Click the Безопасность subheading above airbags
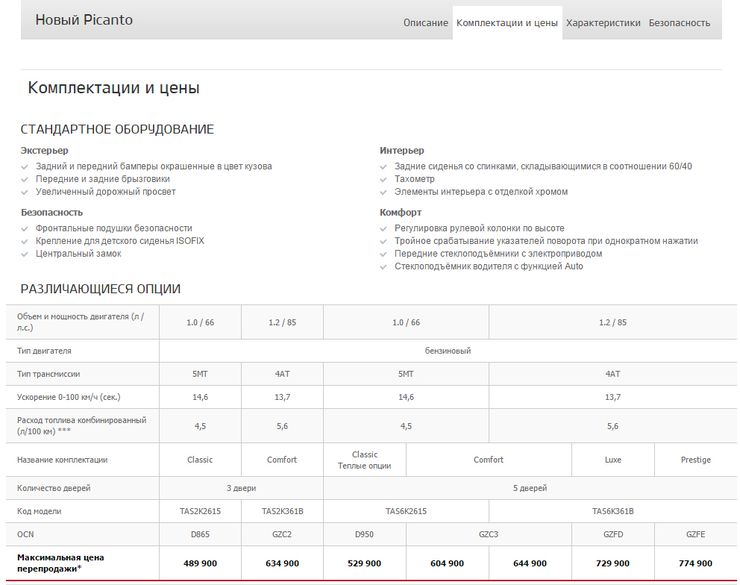The image size is (740, 585). pos(51,212)
